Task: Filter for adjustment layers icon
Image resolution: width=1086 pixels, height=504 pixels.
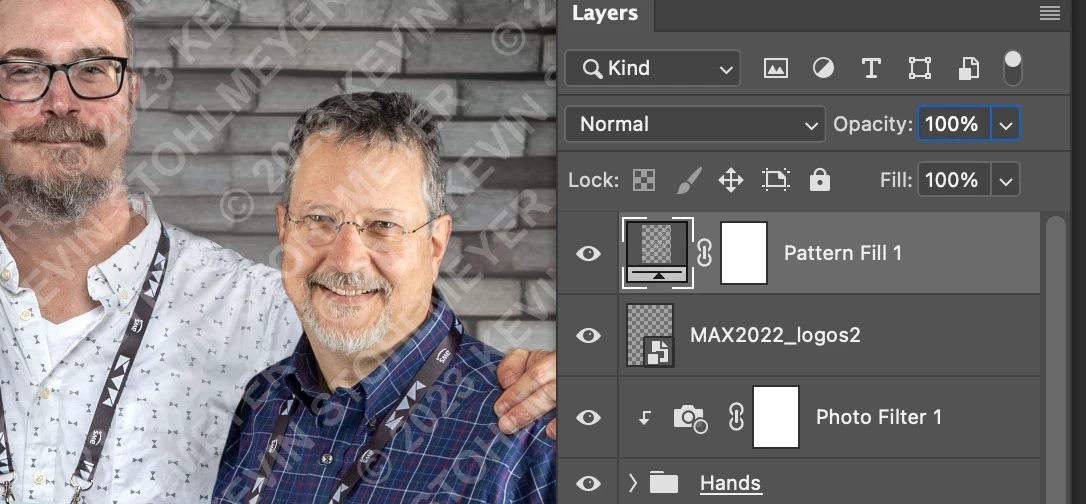Action: coord(823,69)
